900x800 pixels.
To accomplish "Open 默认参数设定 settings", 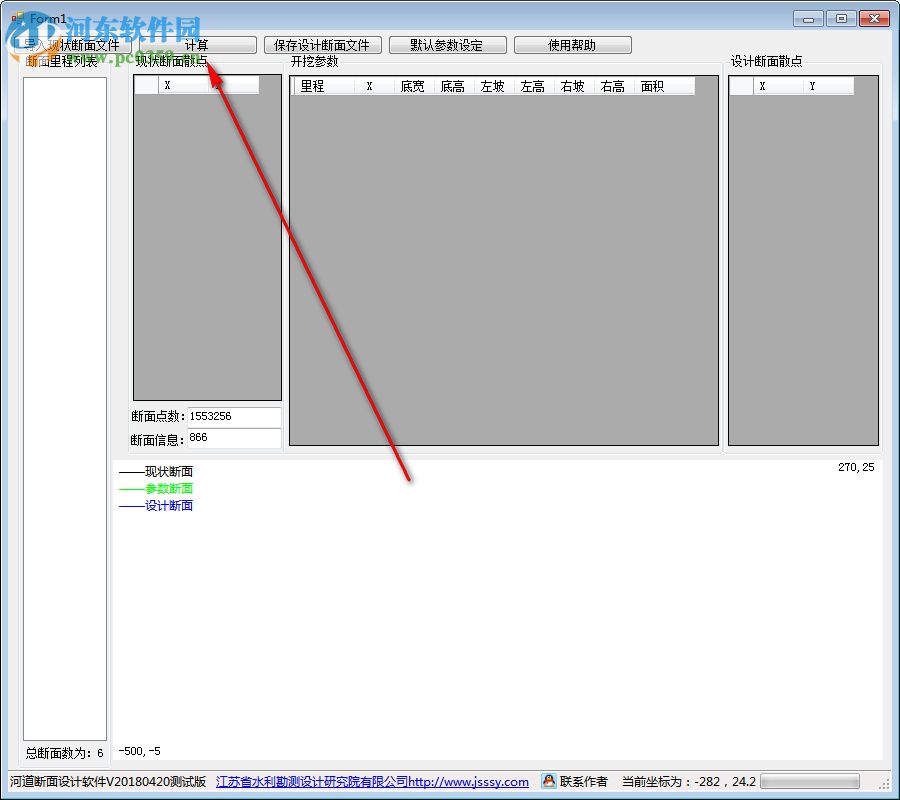I will click(x=448, y=45).
